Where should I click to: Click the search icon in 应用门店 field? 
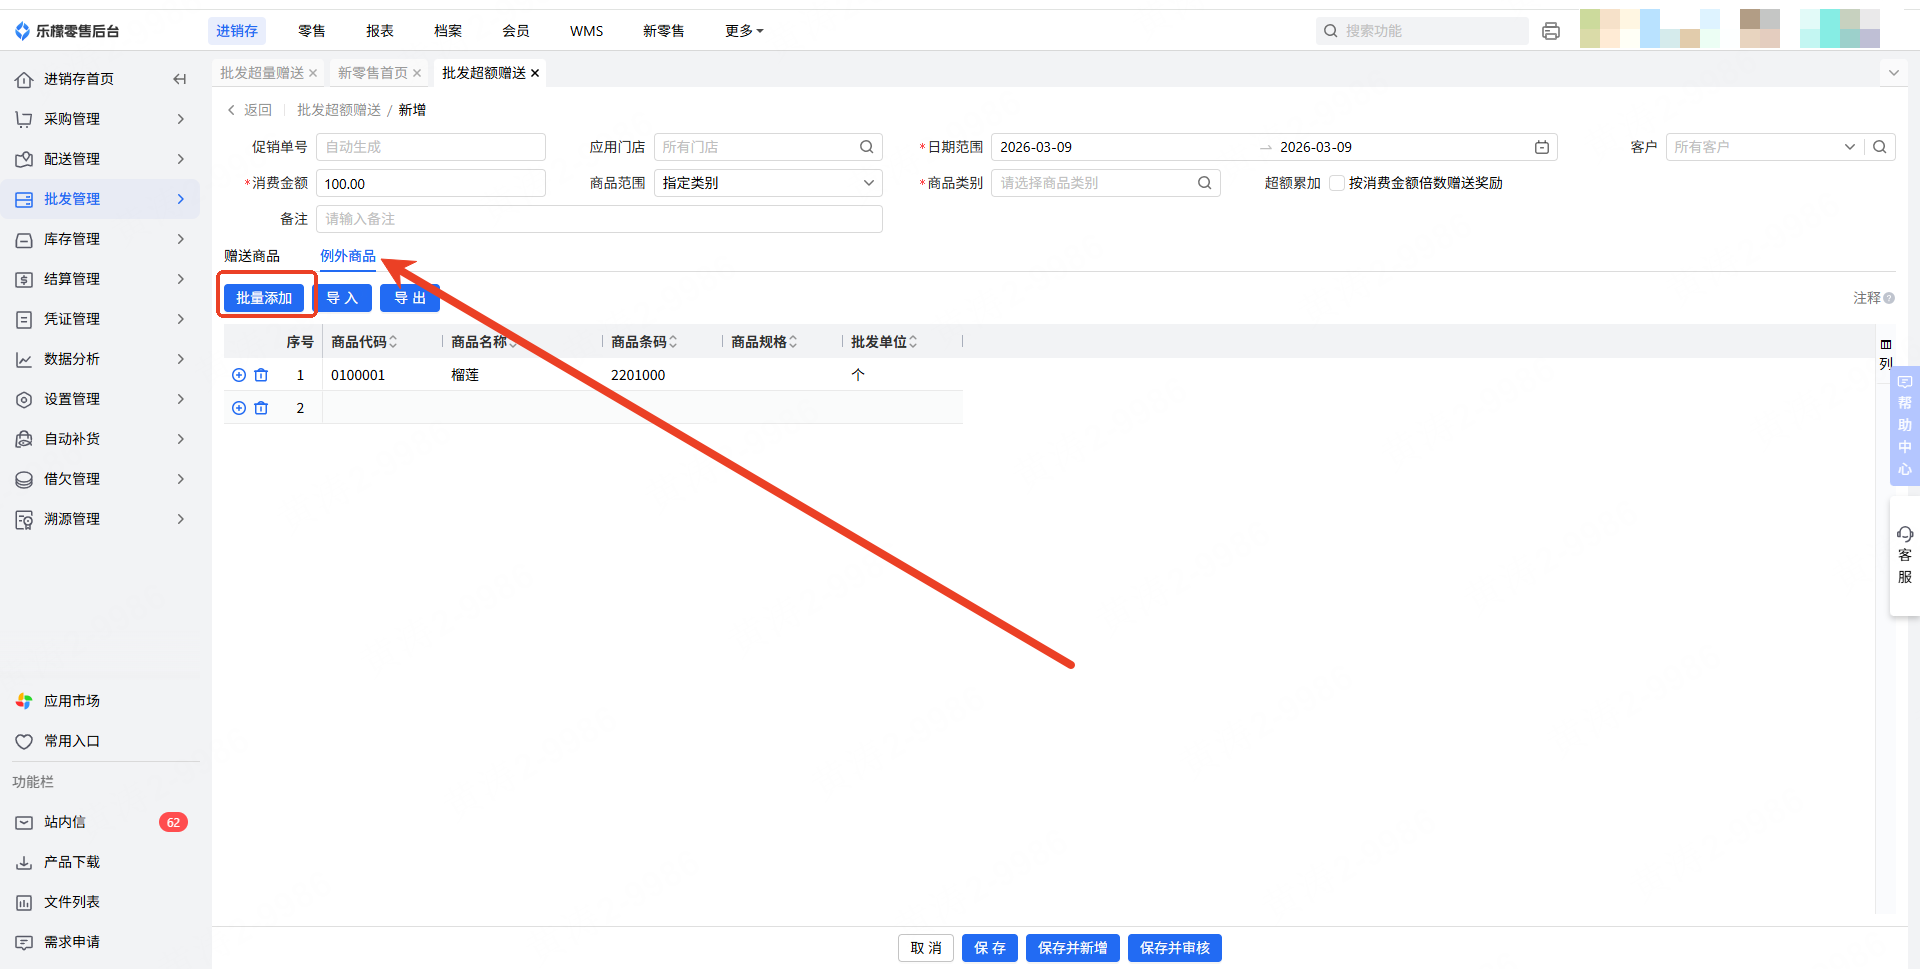[867, 147]
